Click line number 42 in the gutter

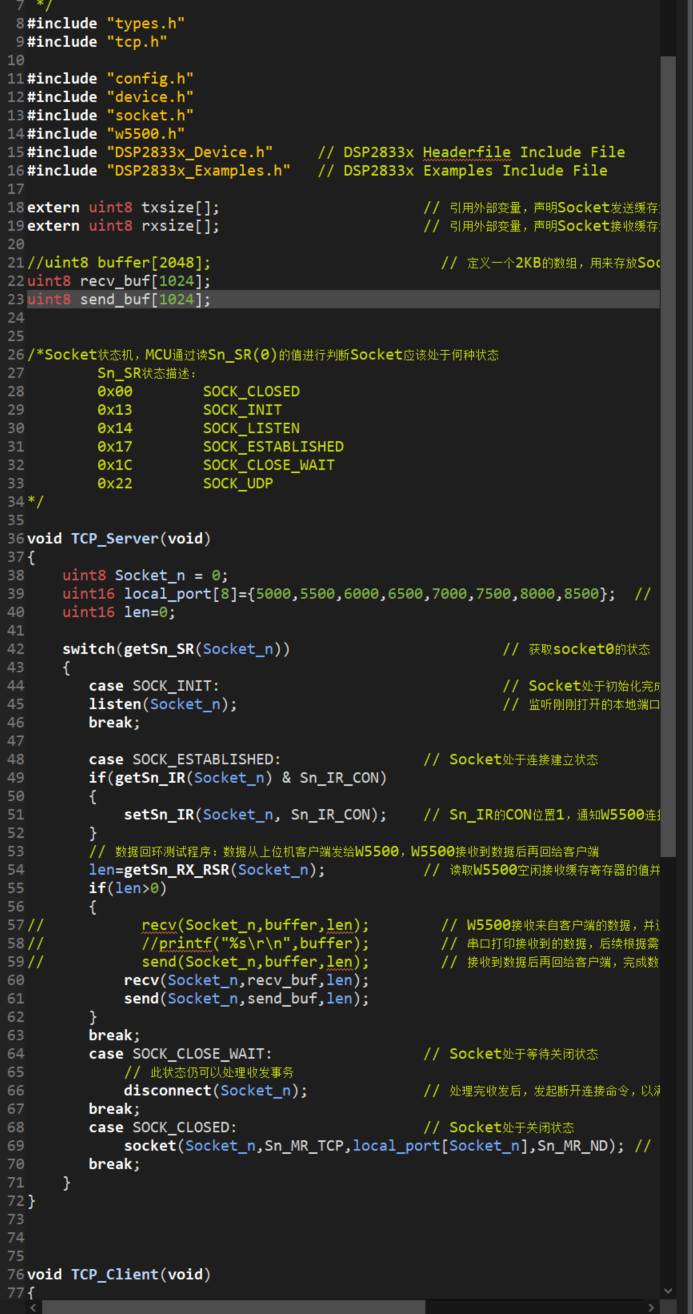pos(16,649)
